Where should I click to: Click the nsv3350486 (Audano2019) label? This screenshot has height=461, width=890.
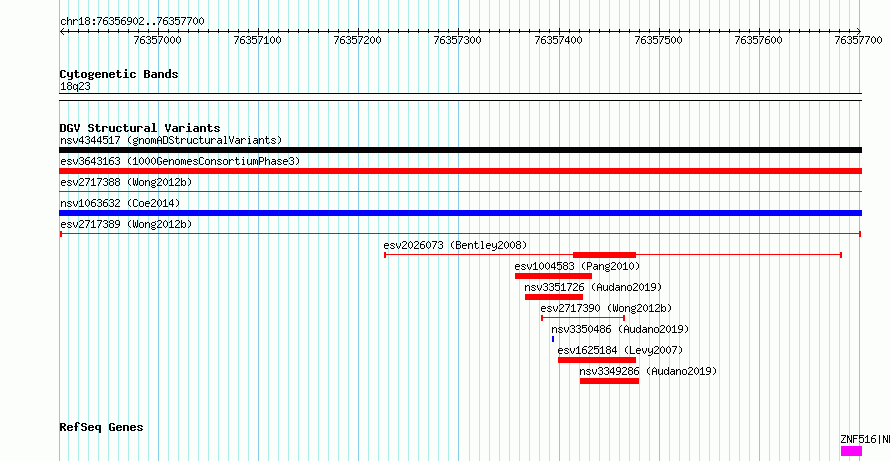pyautogui.click(x=620, y=329)
